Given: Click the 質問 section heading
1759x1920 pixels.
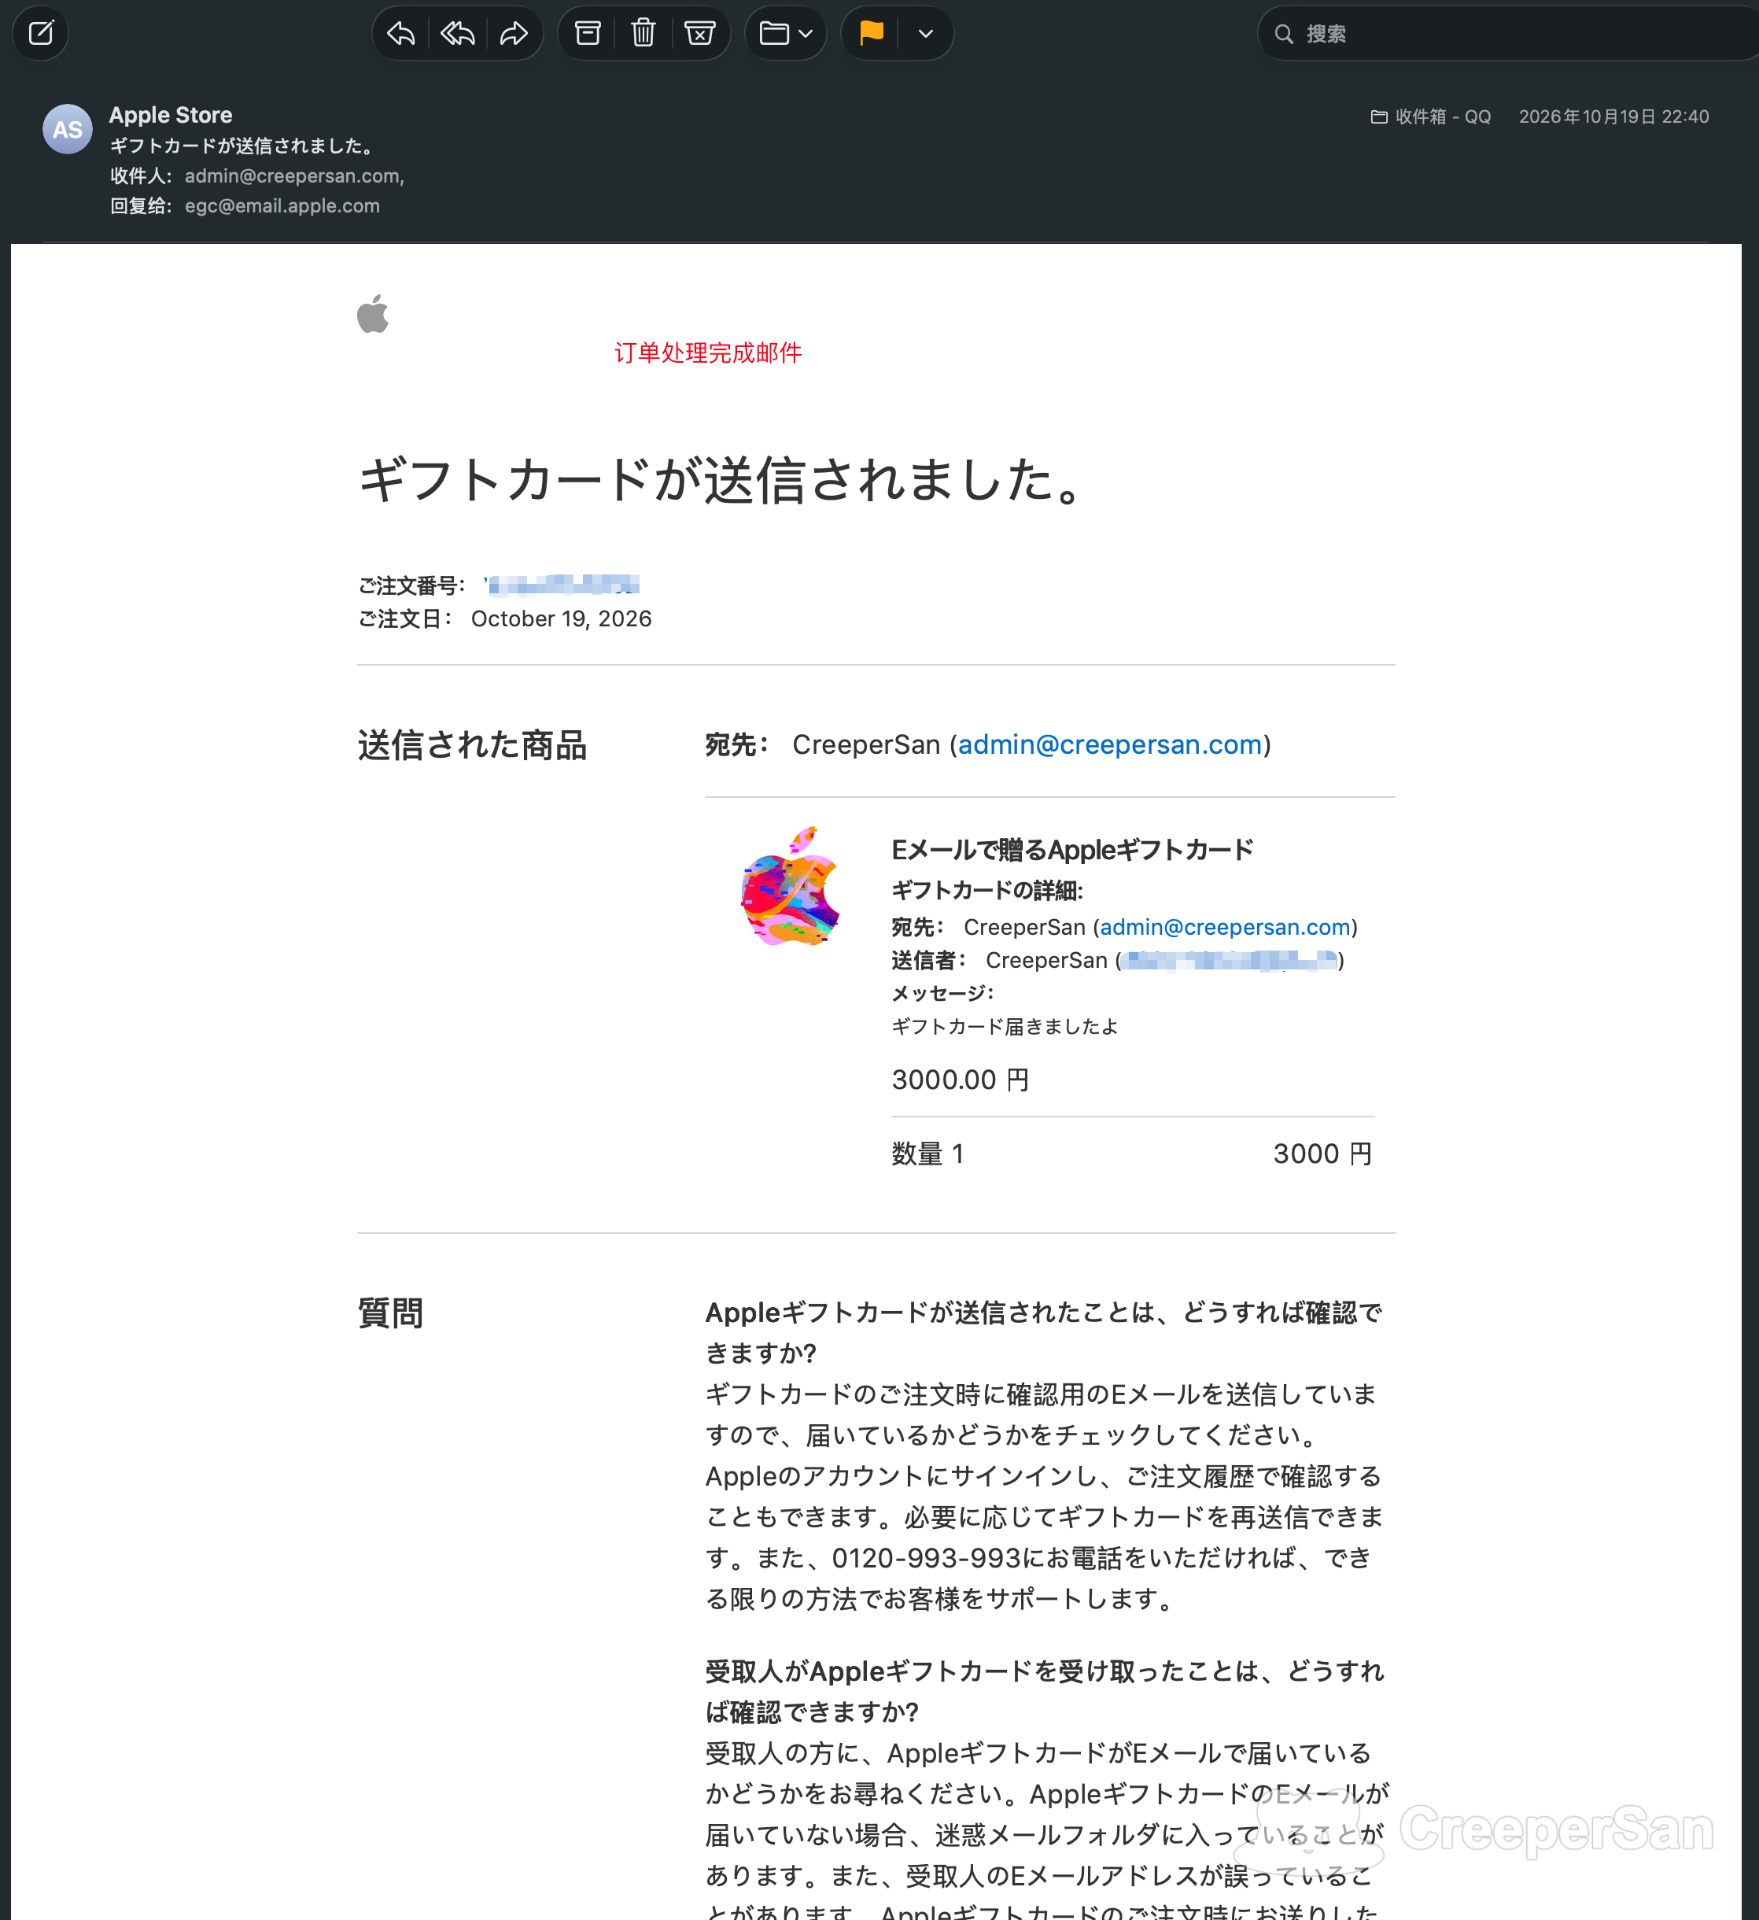Looking at the screenshot, I should coord(391,1313).
